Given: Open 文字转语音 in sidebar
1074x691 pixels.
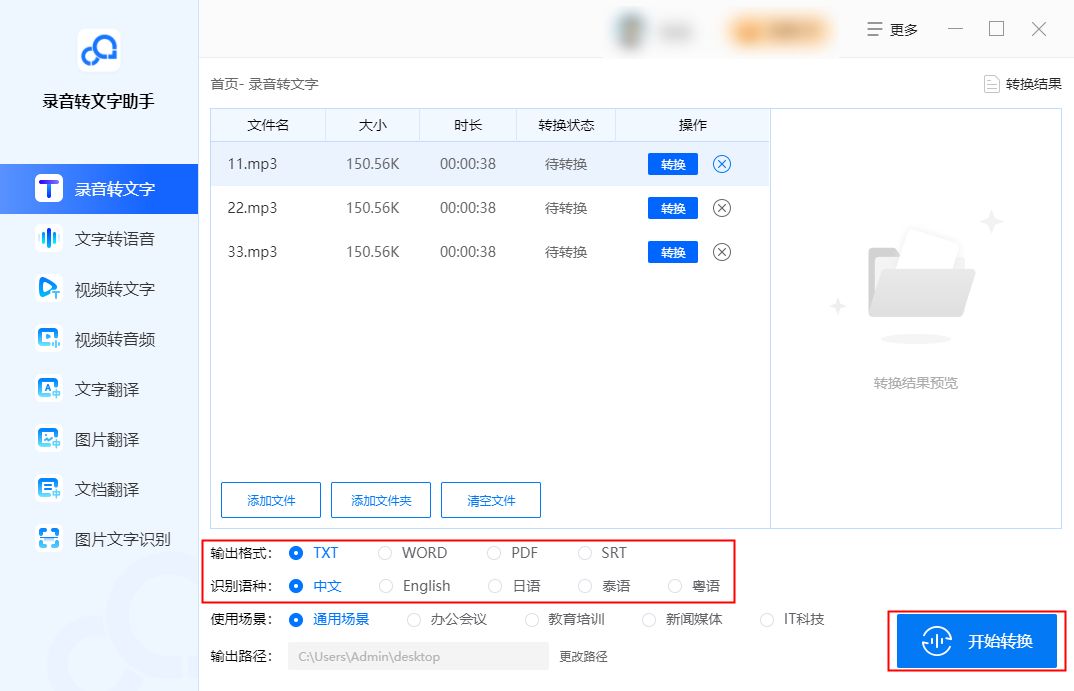Looking at the screenshot, I should click(x=99, y=238).
